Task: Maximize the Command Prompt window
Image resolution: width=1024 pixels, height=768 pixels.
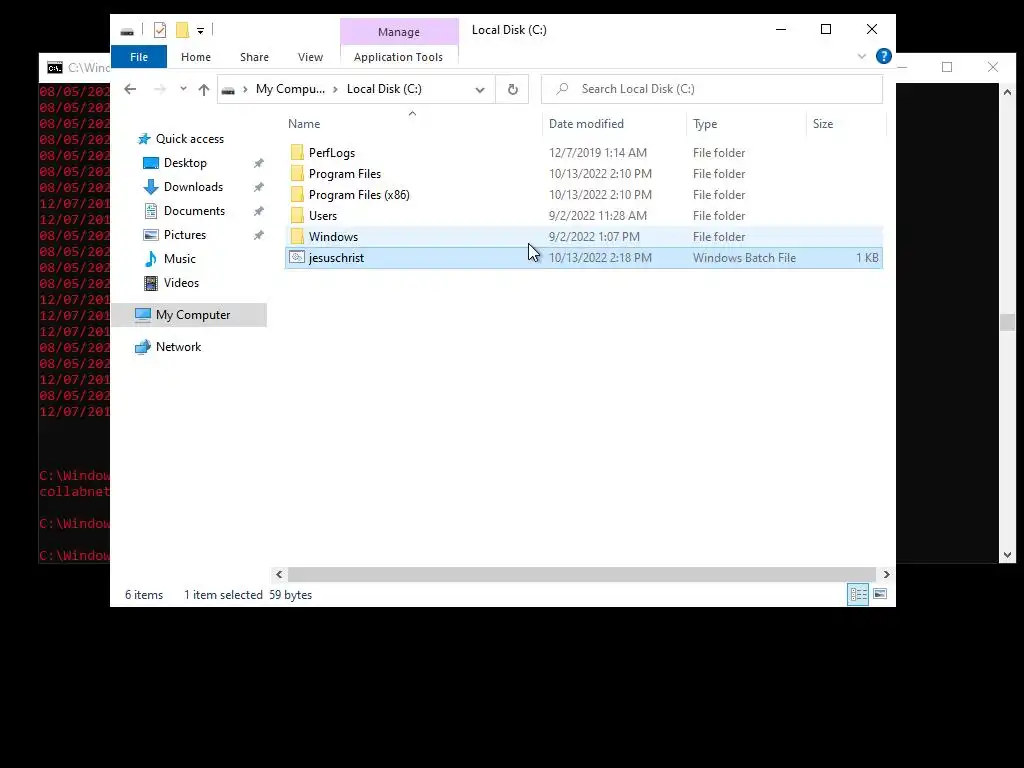Action: (947, 67)
